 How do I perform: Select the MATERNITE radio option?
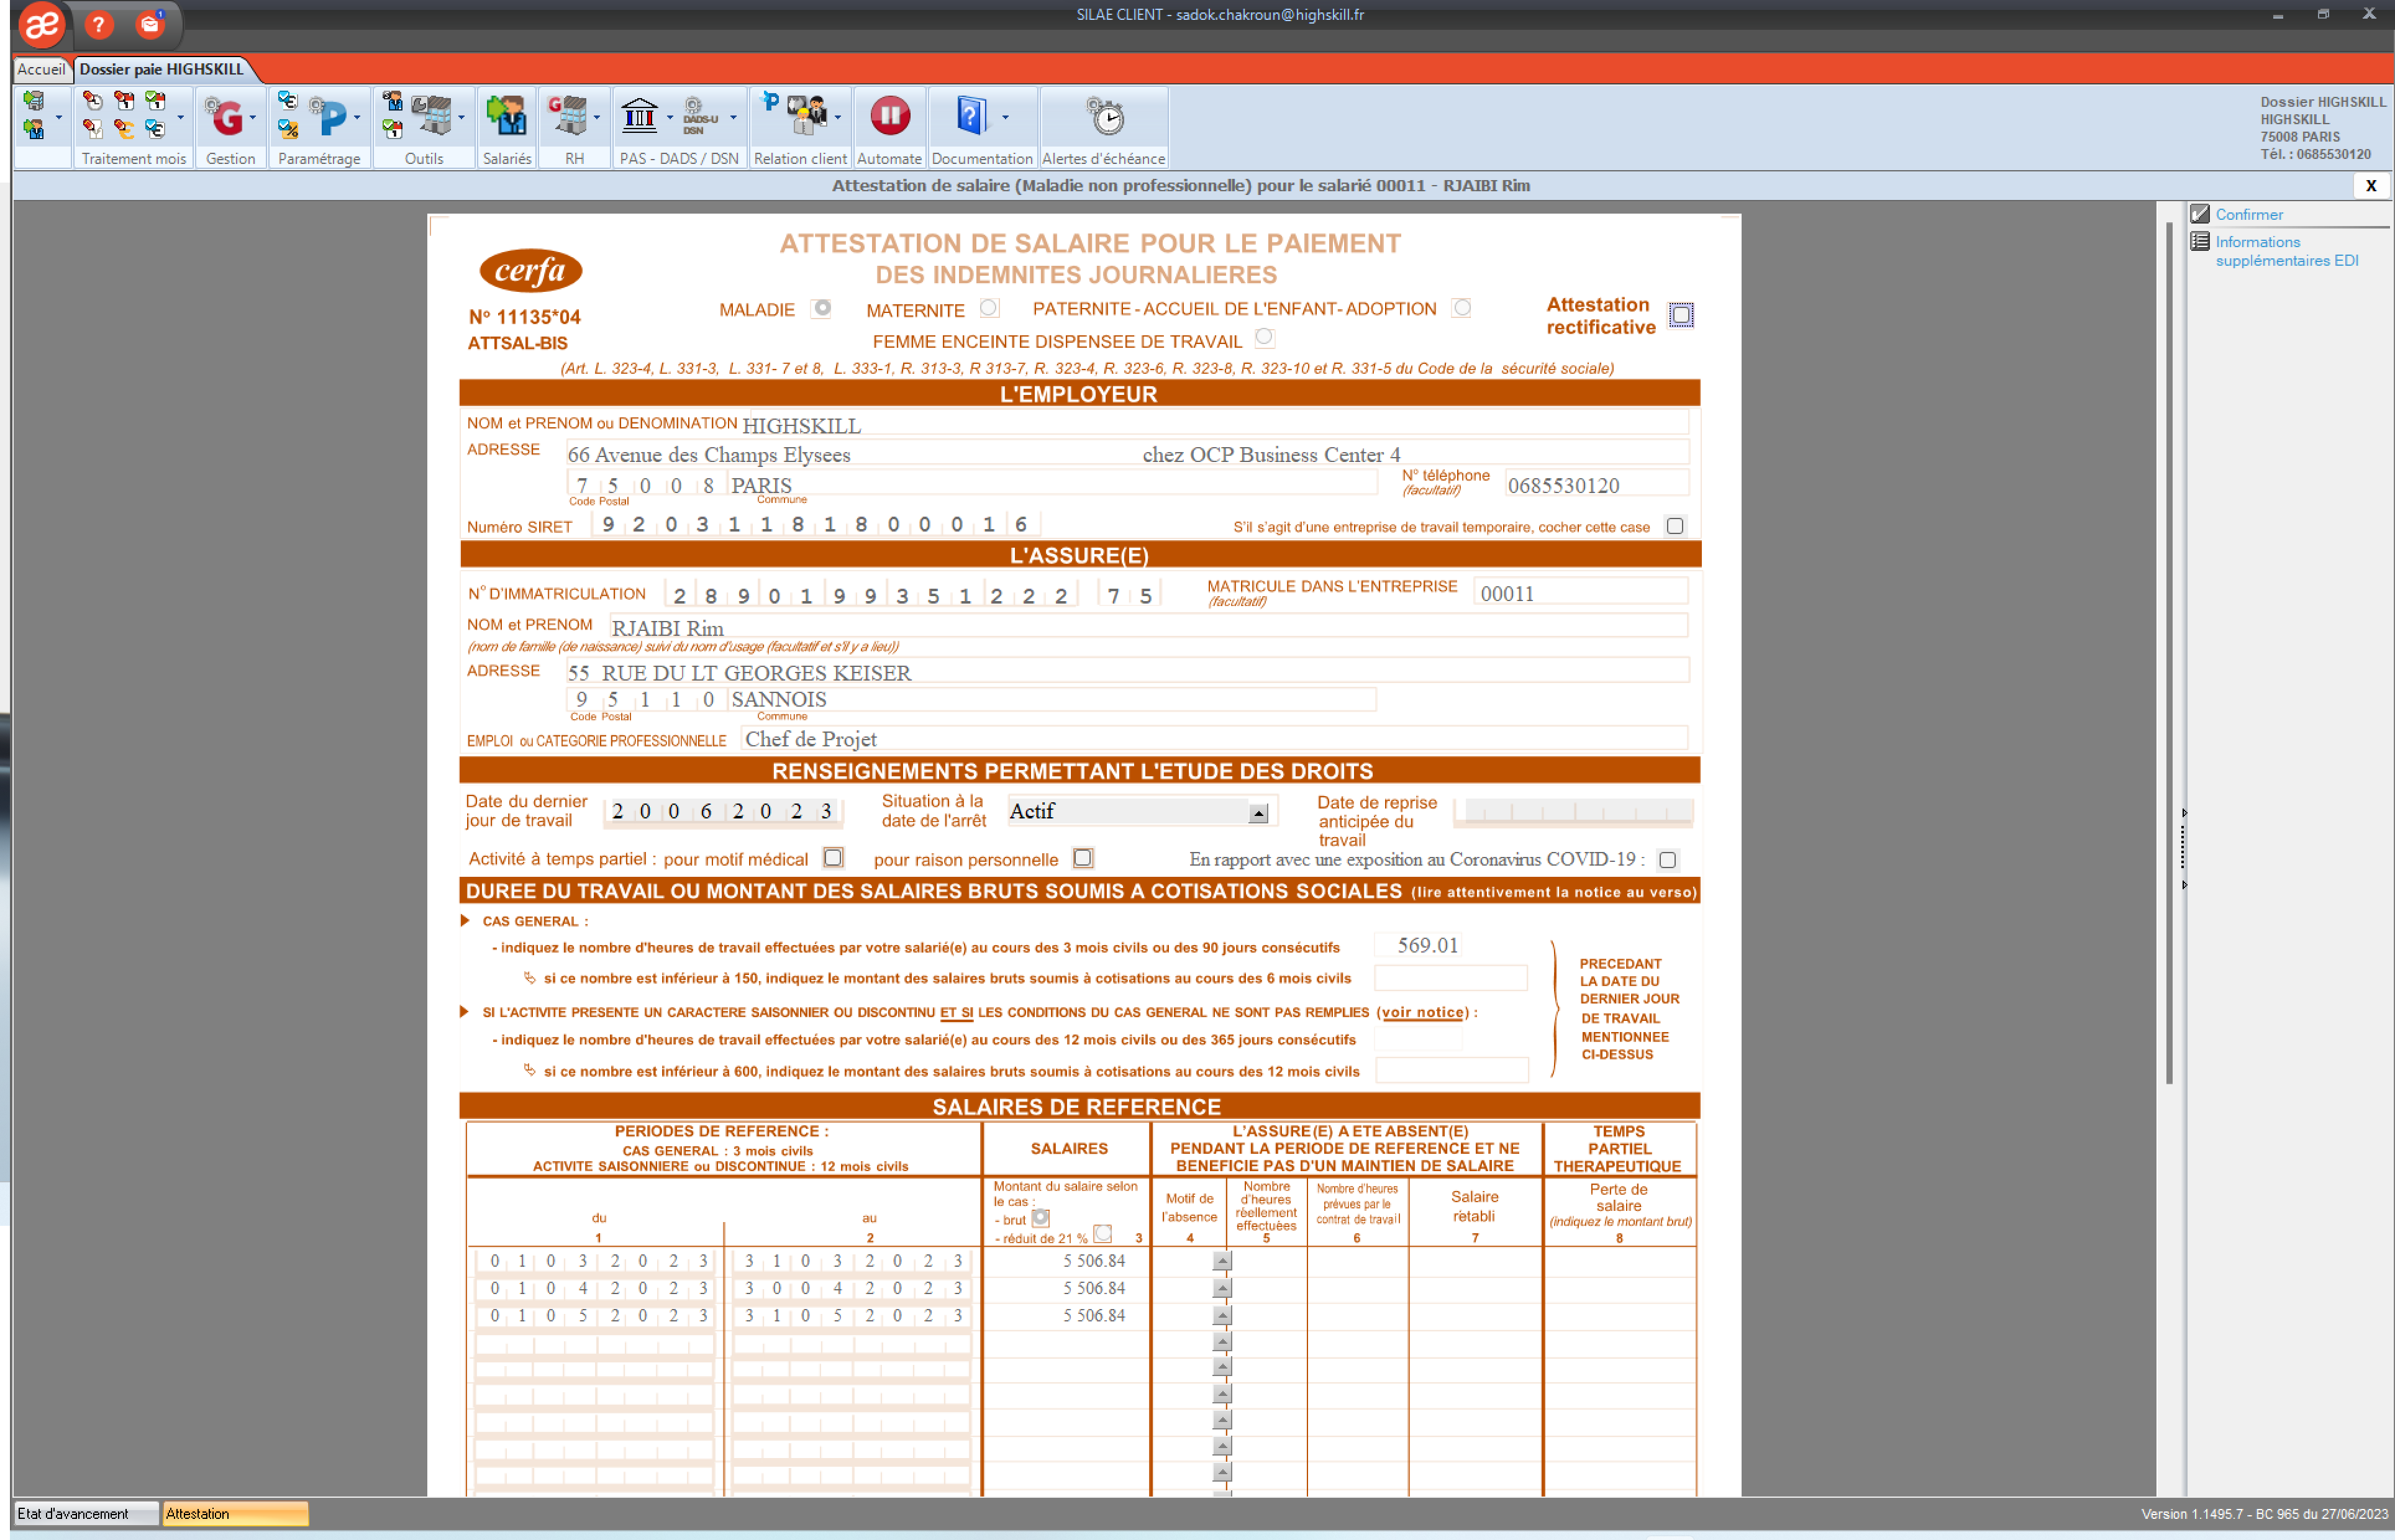coord(988,309)
